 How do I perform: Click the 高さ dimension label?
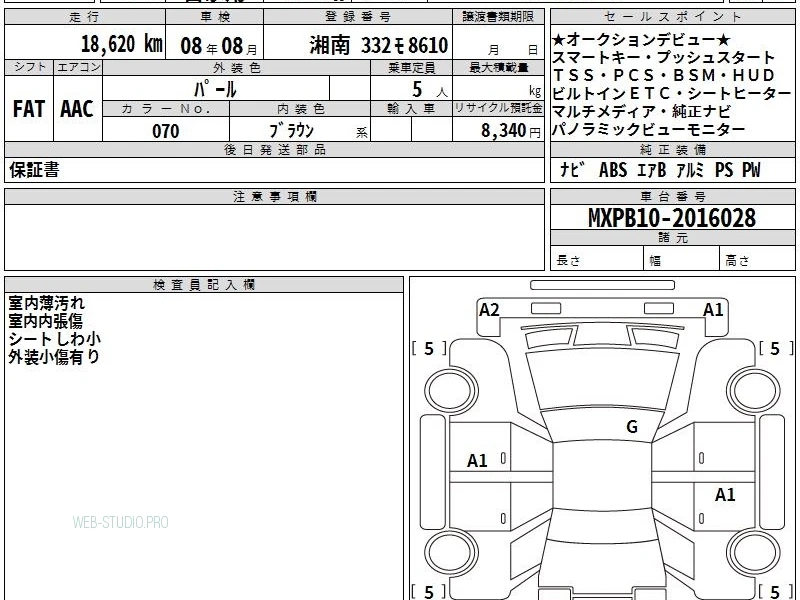[737, 260]
